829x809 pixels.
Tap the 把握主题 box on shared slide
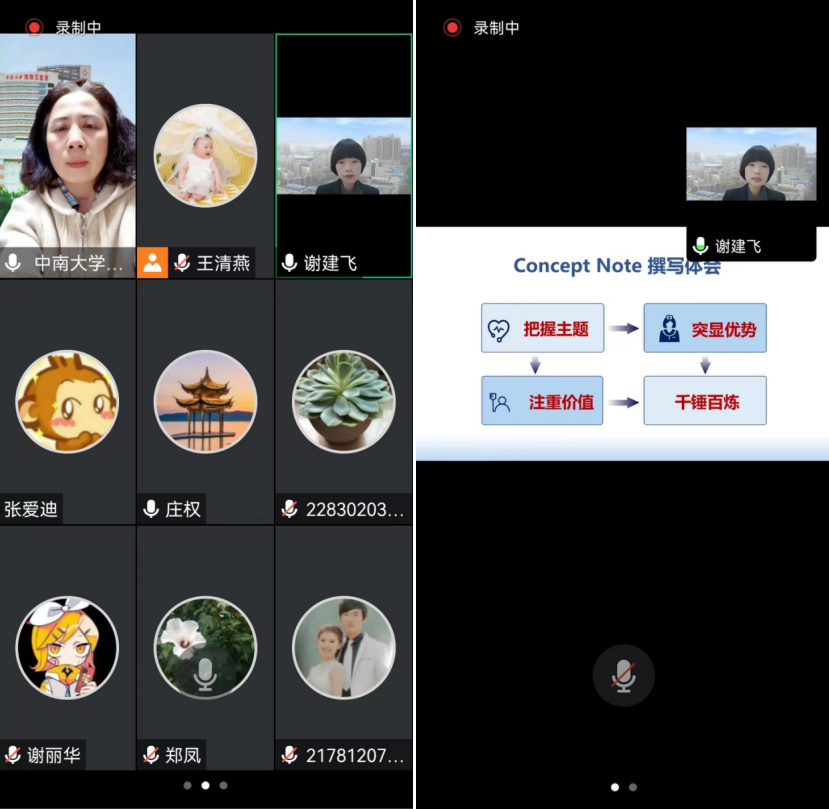point(542,328)
